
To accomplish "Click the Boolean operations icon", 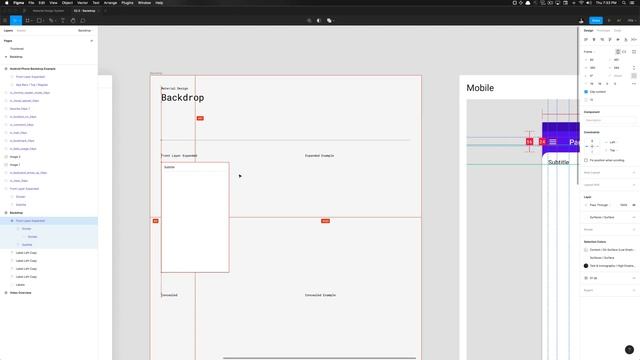I will tap(329, 20).
